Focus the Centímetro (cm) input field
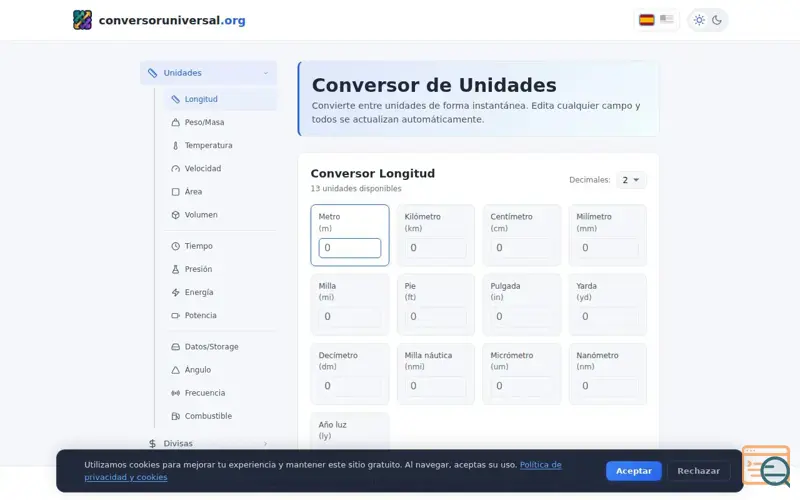The height and width of the screenshot is (500, 800). [521, 248]
